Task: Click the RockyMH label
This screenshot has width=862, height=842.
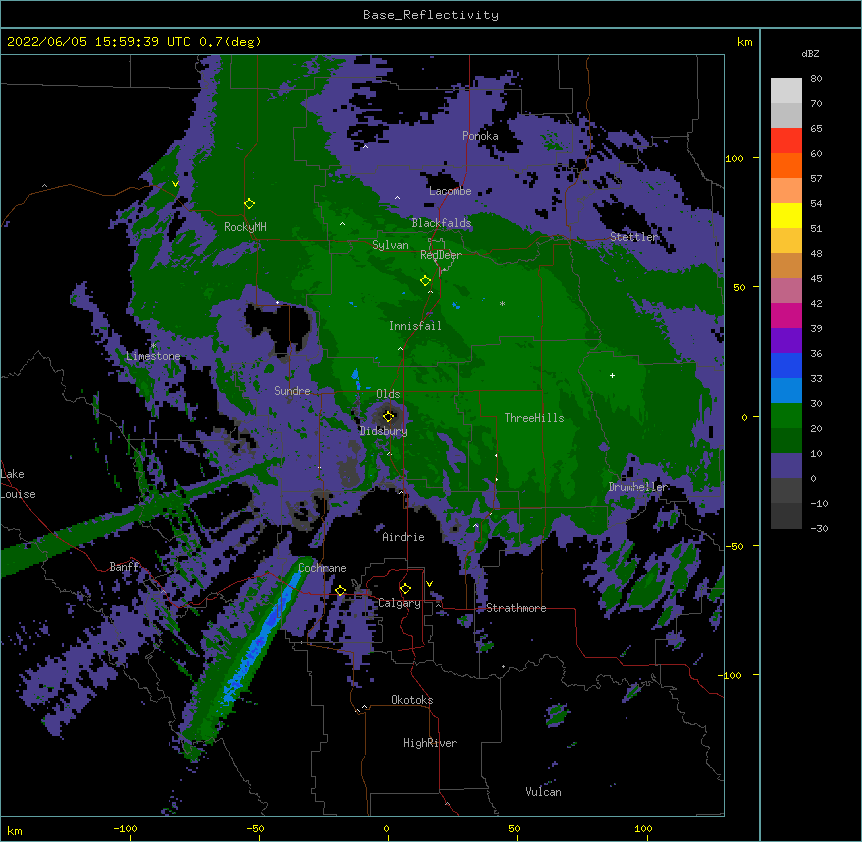Action: point(245,227)
